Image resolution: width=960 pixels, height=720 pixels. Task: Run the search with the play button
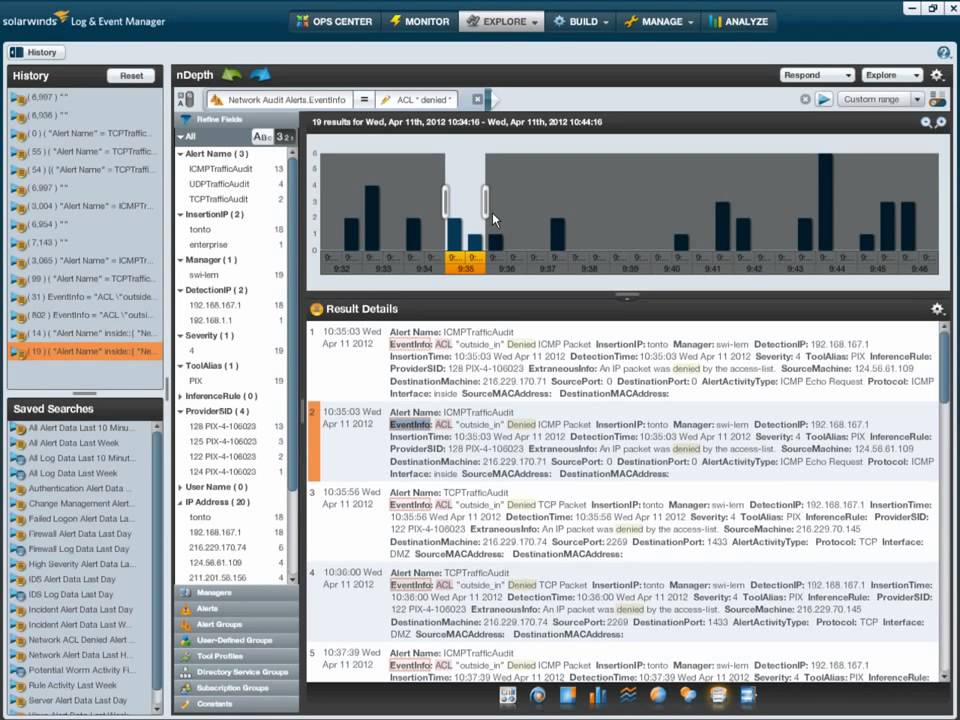(x=824, y=99)
